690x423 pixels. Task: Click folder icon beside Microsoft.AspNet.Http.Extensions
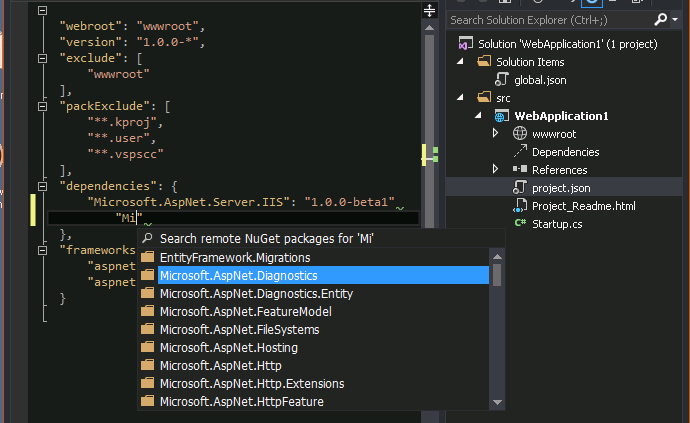(x=147, y=383)
